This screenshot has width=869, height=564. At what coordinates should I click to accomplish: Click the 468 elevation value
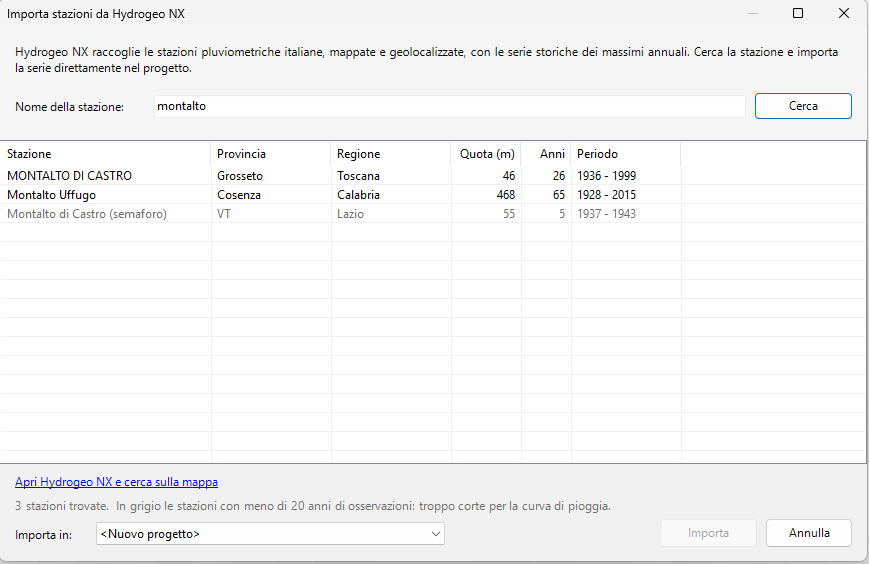click(x=505, y=195)
